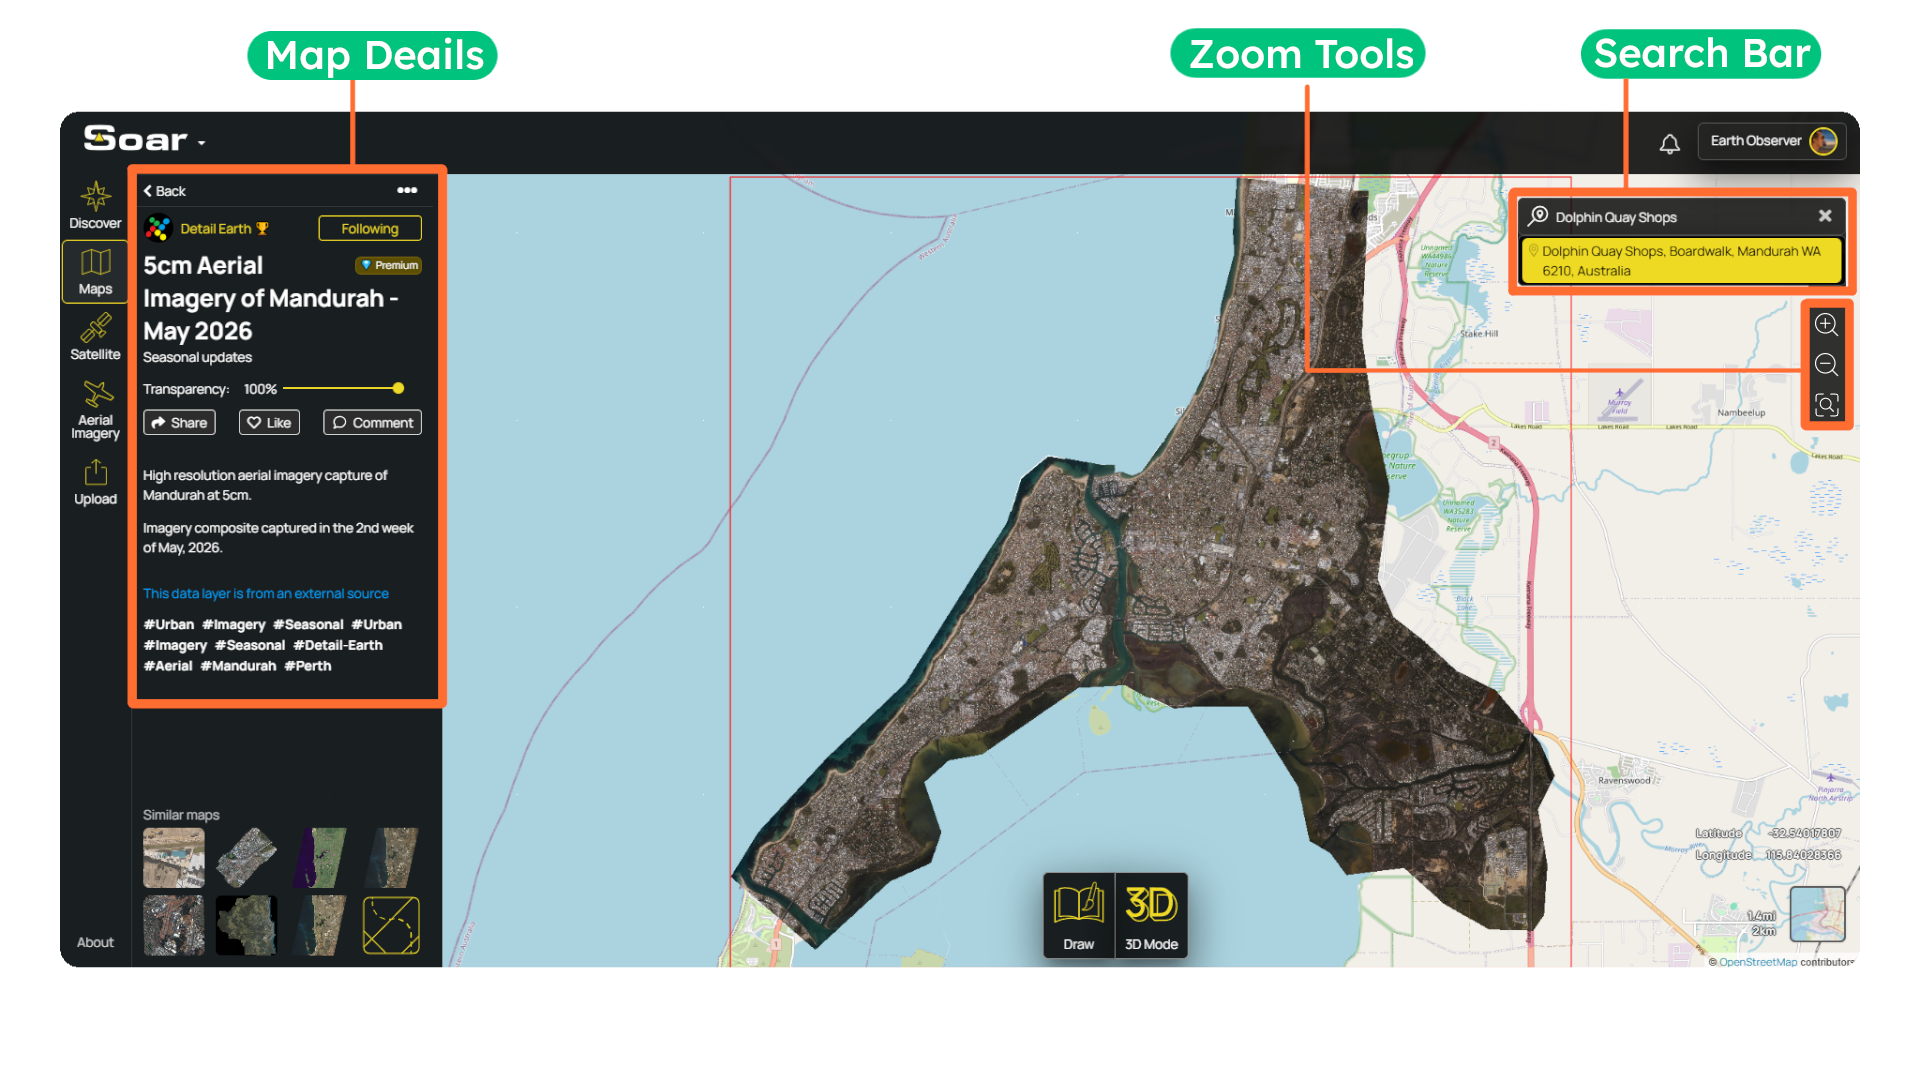Open the first similar map in bottom row
This screenshot has height=1080, width=1920.
pos(174,925)
